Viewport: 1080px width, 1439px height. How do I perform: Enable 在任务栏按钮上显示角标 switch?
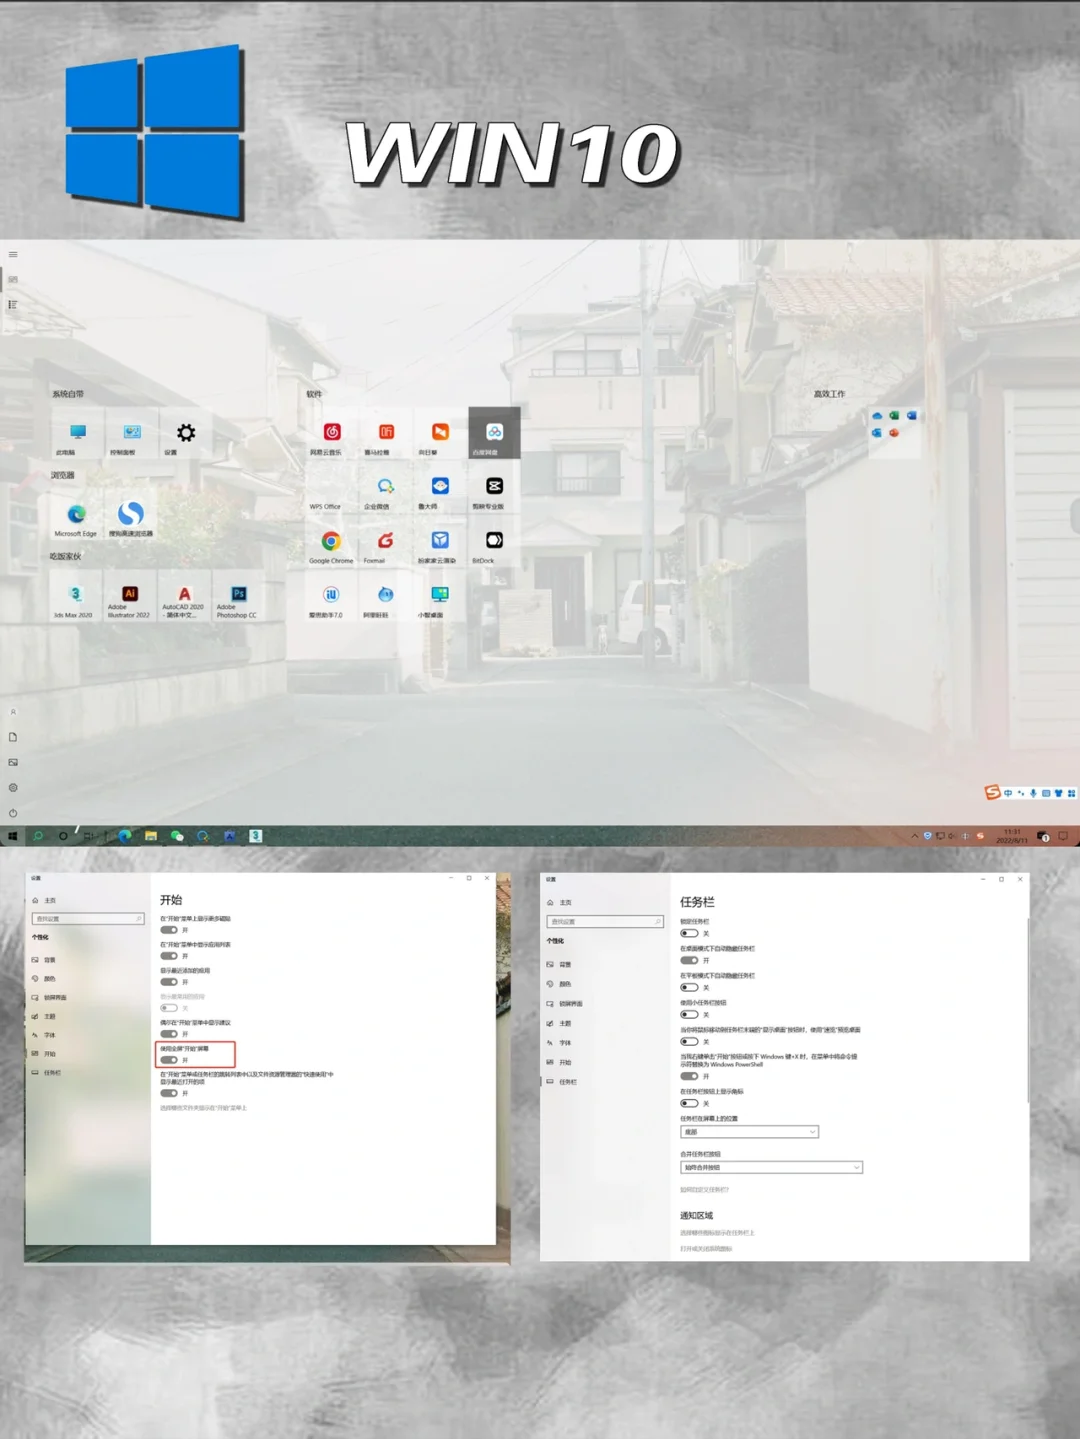(689, 1103)
